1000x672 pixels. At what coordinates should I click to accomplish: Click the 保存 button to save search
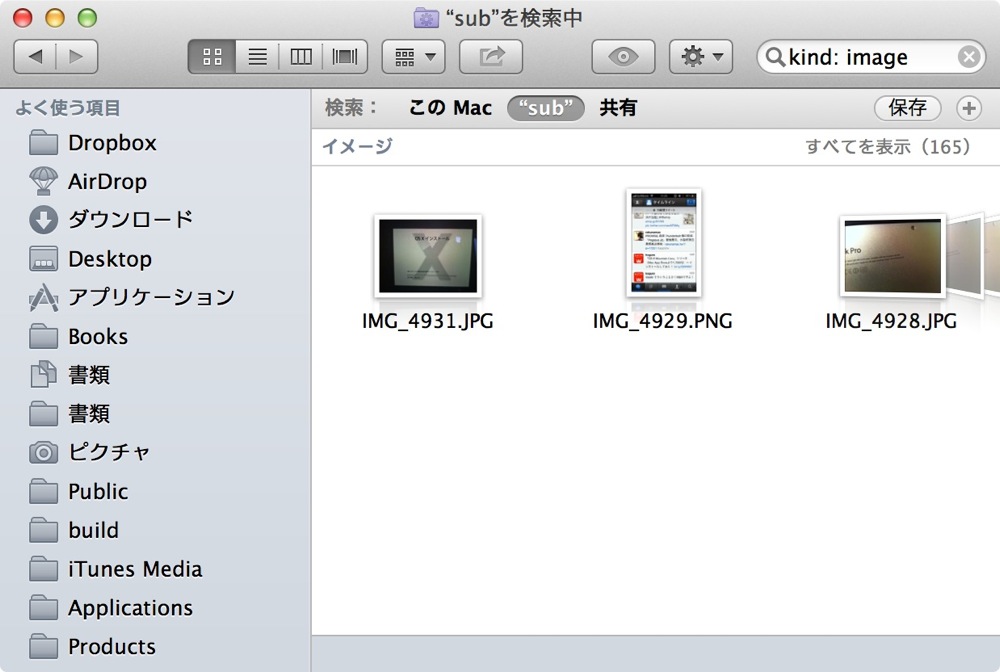pos(908,108)
